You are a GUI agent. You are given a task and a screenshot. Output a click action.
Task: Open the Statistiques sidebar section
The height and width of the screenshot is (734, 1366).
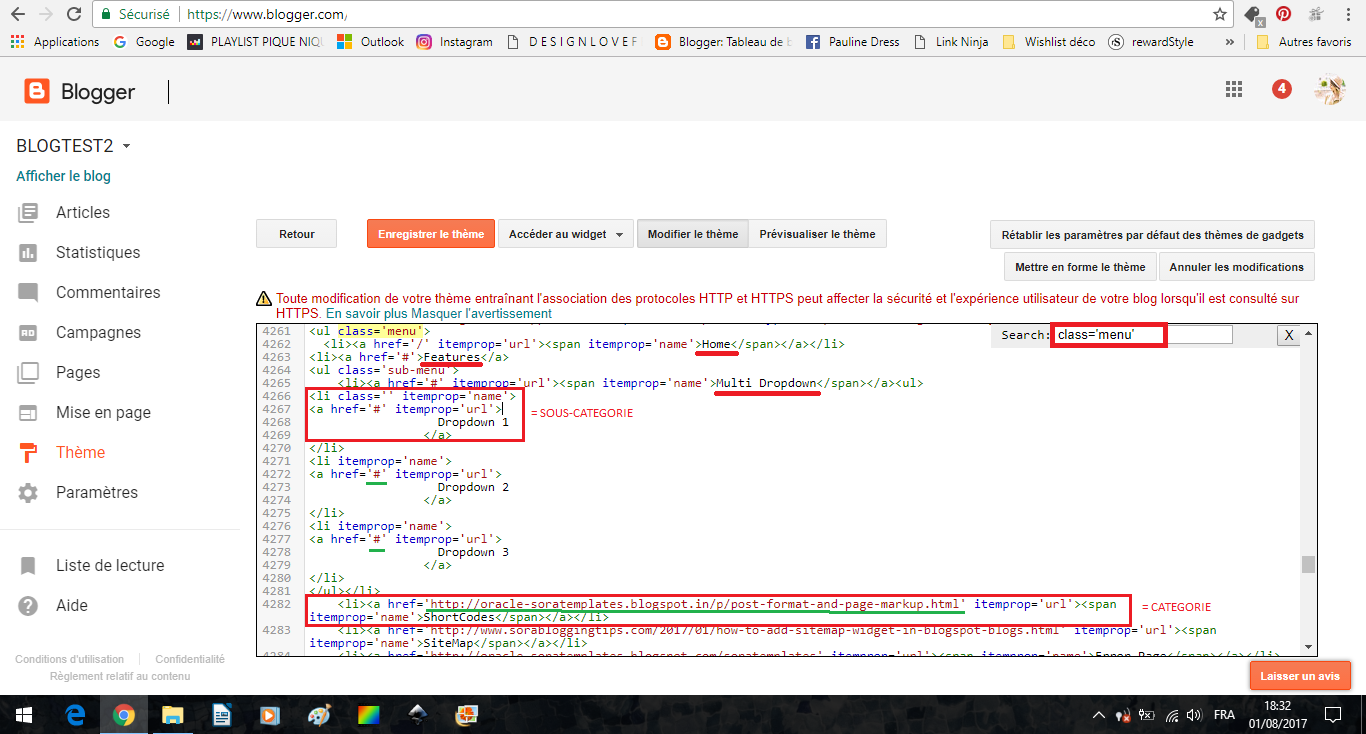97,252
